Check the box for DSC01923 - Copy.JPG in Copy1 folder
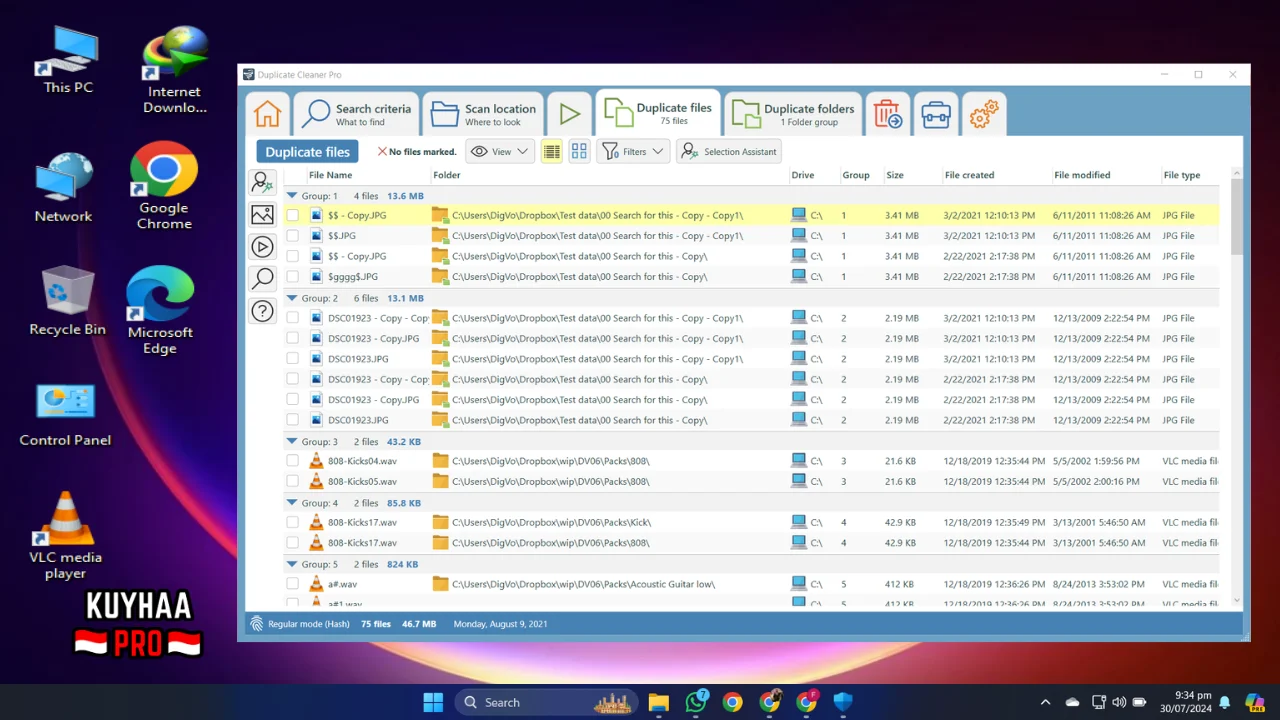The height and width of the screenshot is (720, 1280). 292,338
